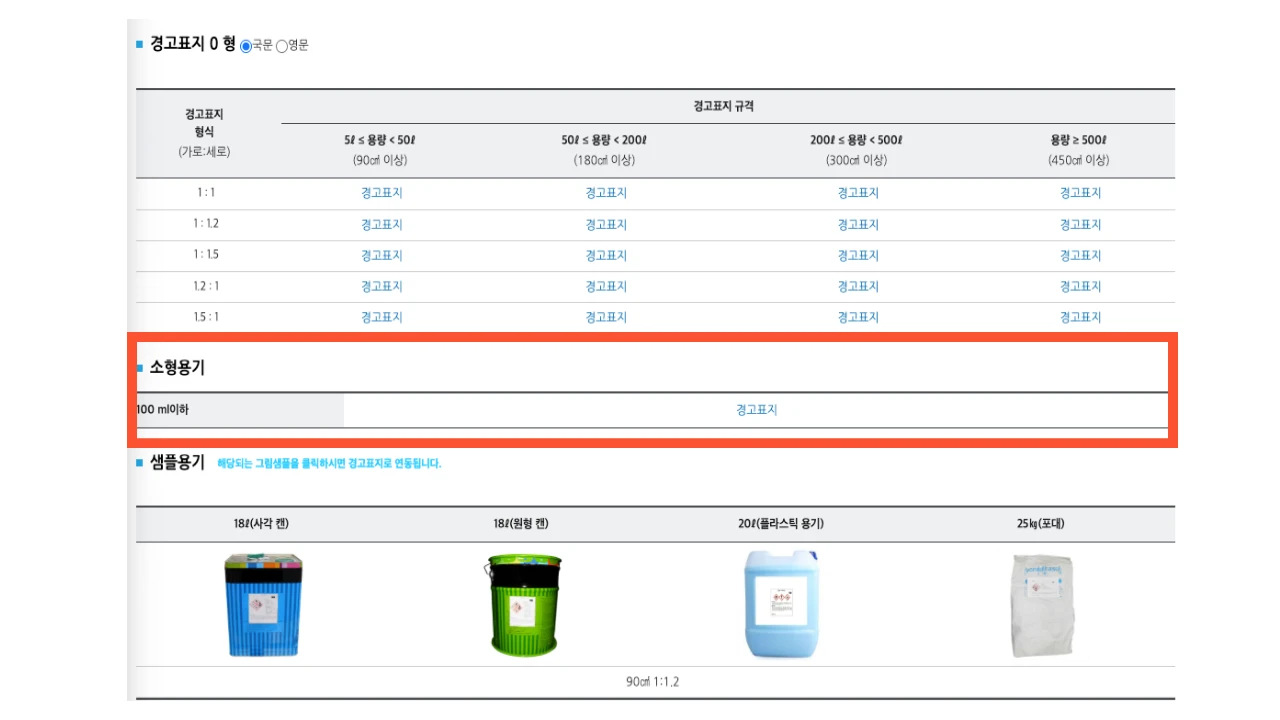The height and width of the screenshot is (720, 1280).
Task: Open 경고표지 link for 1:1 at 5ℓ≤용량<50ℓ
Action: [x=382, y=193]
